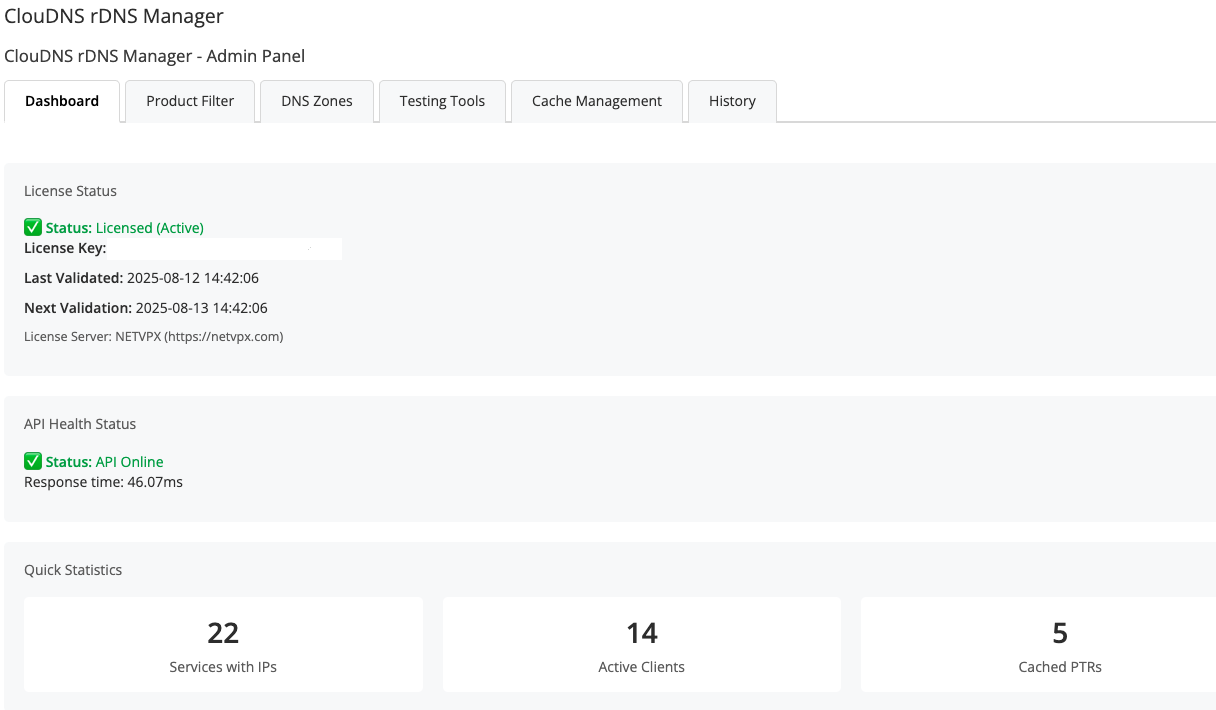View the History tab
This screenshot has height=710, width=1216.
tap(732, 101)
